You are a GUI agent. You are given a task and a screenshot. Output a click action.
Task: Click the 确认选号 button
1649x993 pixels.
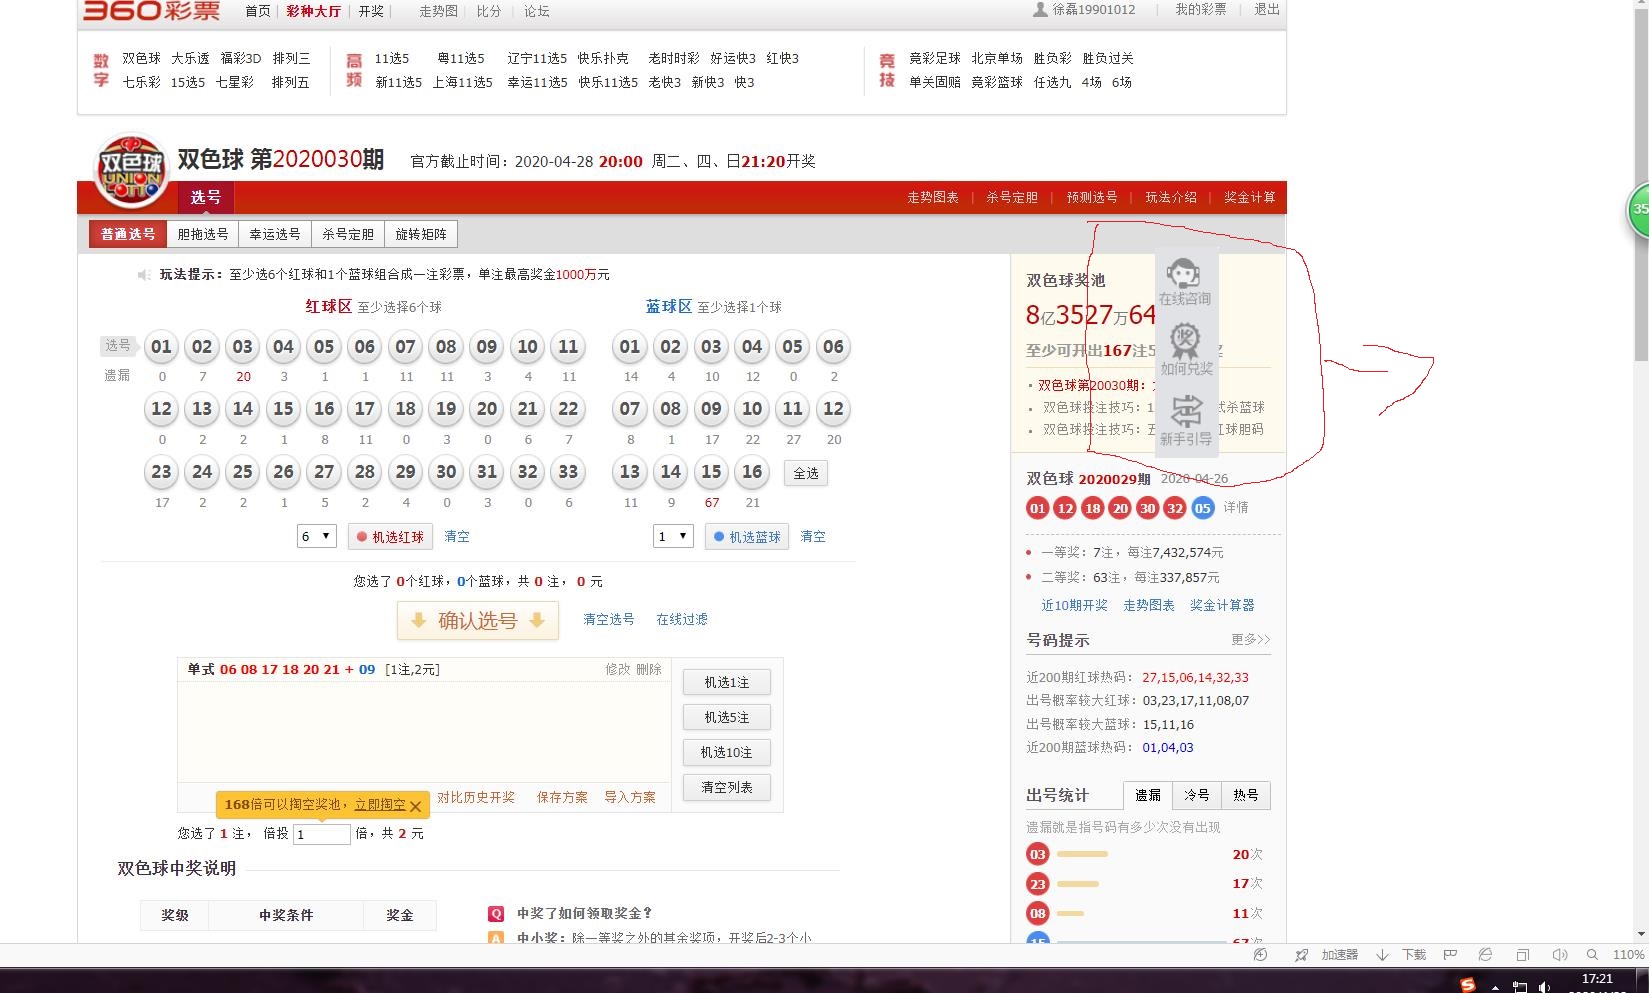tap(478, 621)
